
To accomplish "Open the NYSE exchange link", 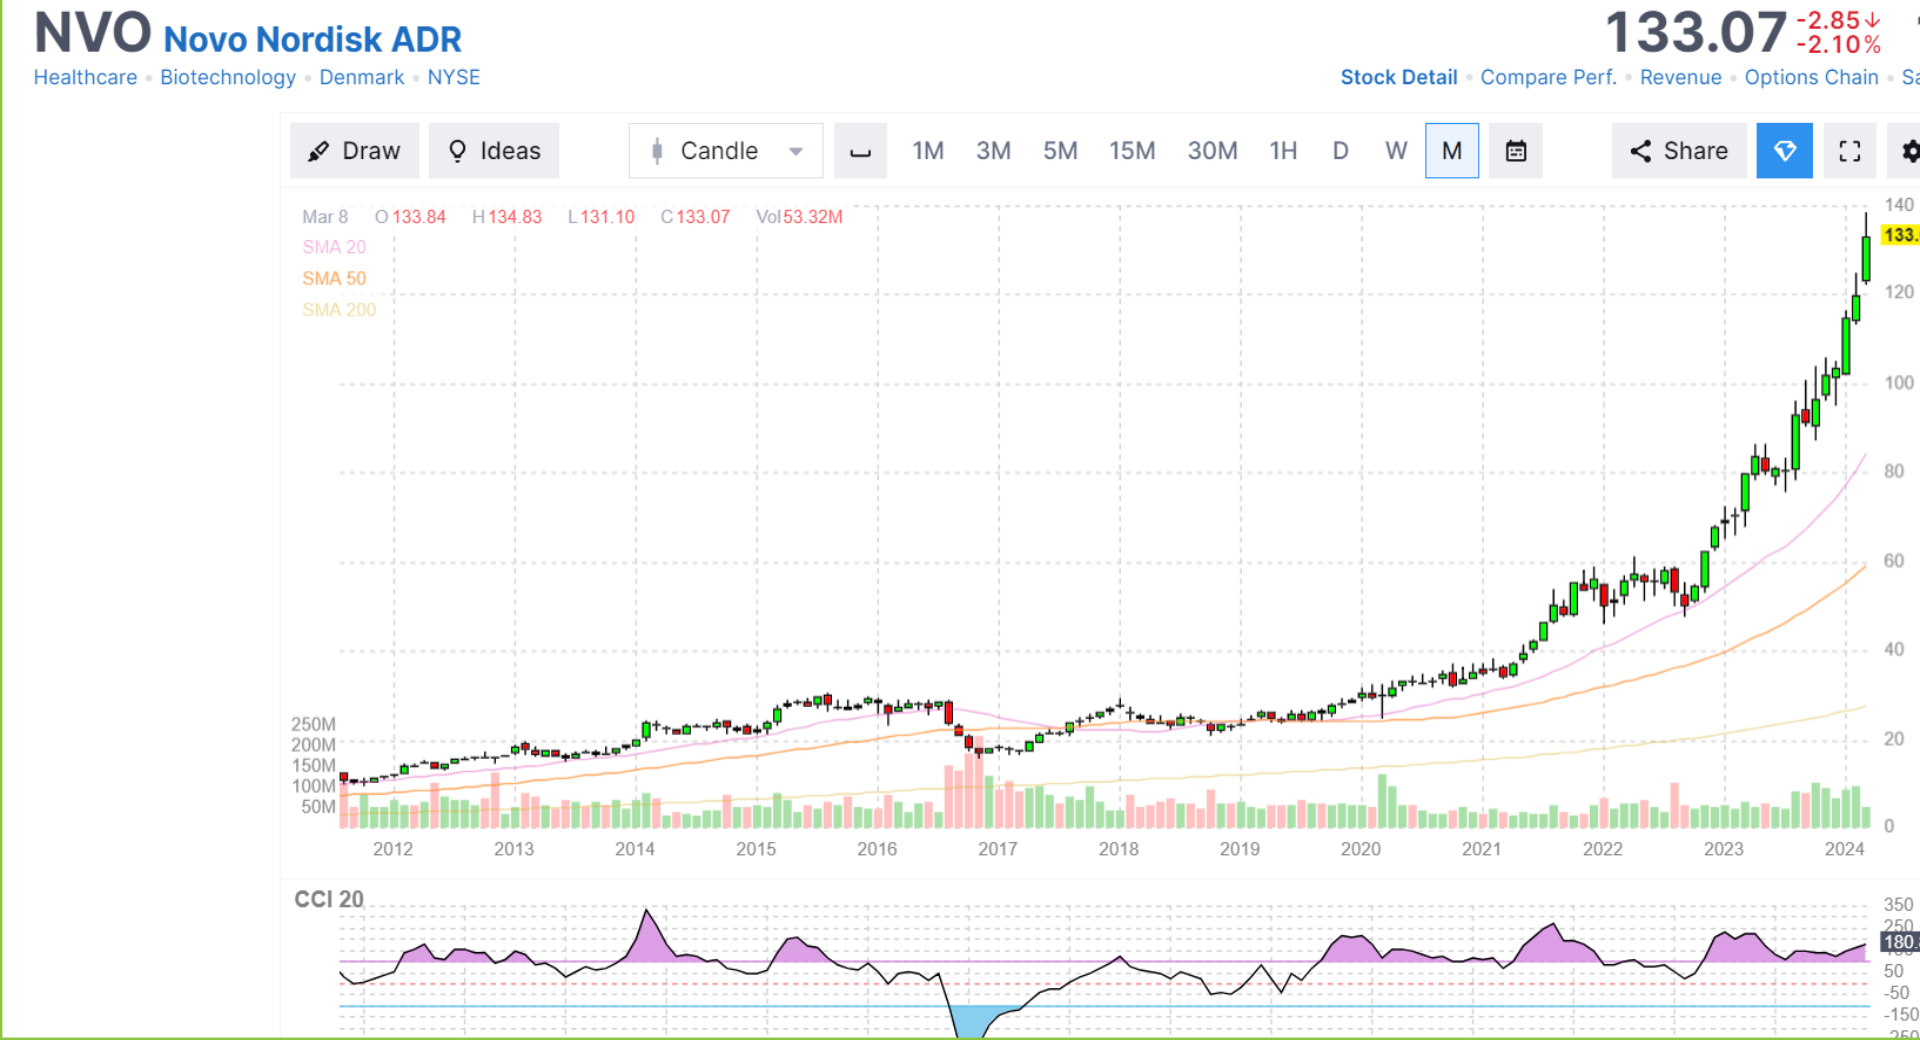I will (454, 77).
